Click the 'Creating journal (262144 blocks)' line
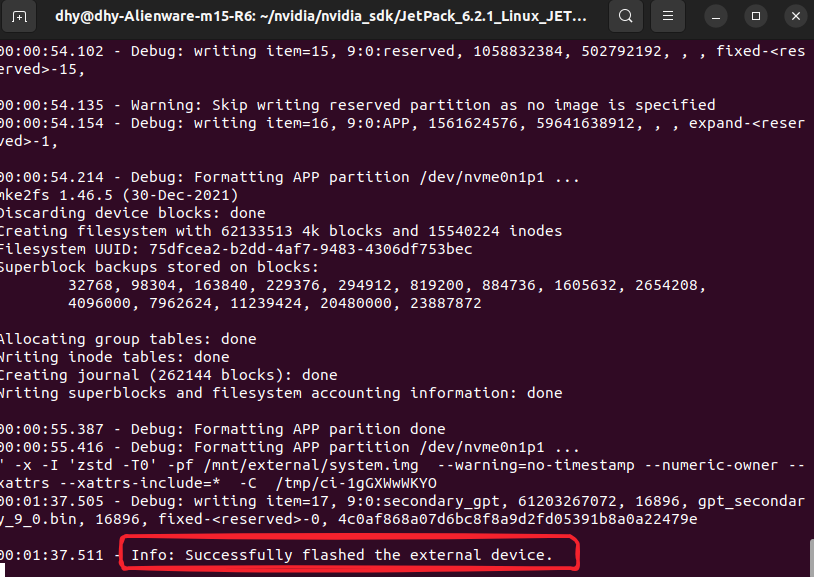Screen dimensions: 814x577 tap(168, 375)
